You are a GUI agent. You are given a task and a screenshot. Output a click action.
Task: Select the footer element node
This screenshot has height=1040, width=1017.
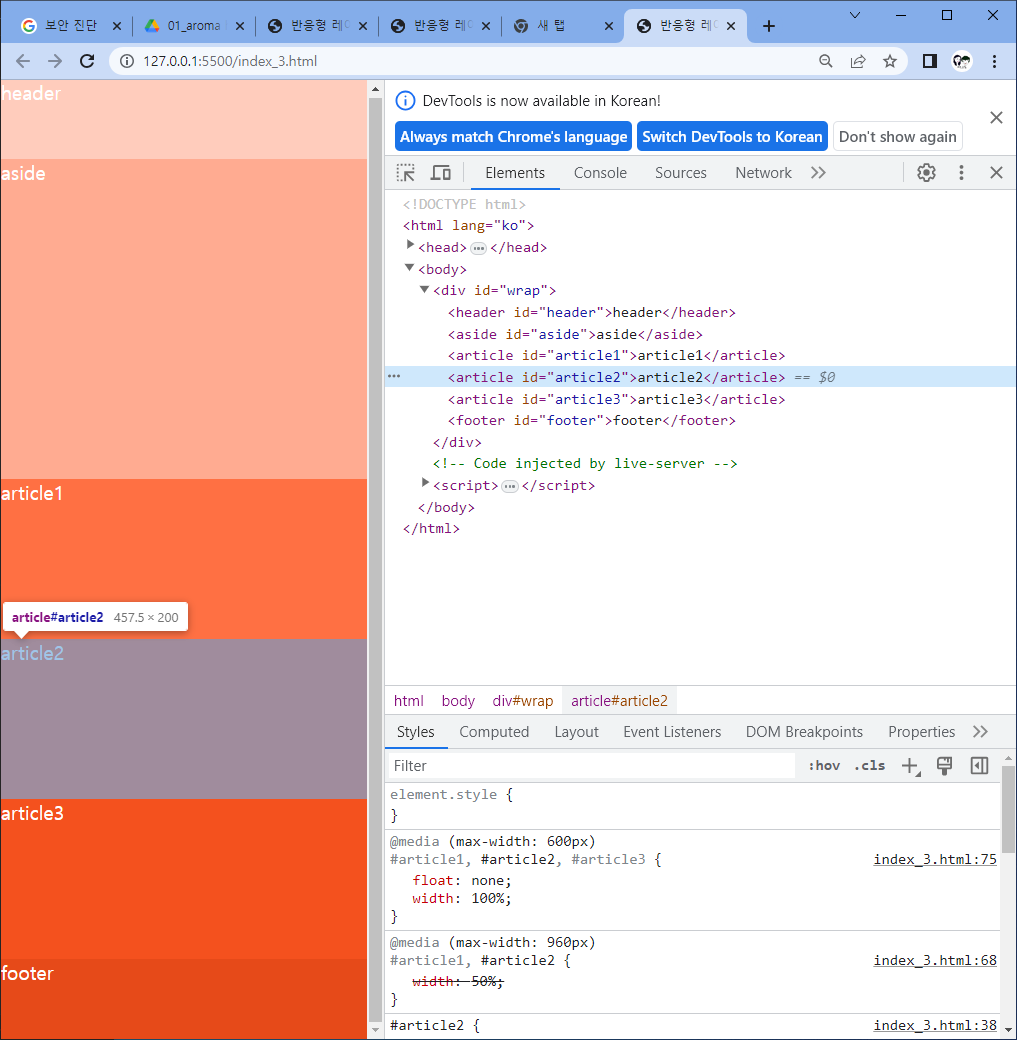[x=591, y=420]
